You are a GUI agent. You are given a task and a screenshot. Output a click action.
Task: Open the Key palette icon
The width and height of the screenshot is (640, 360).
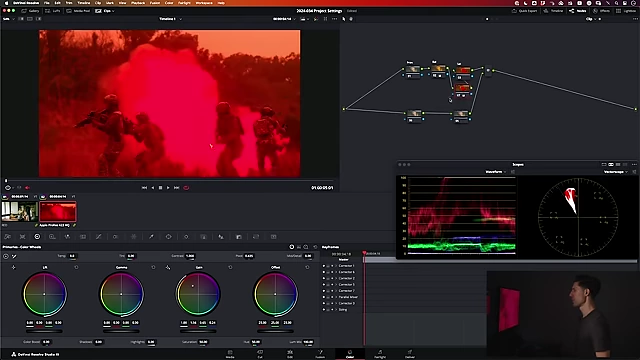click(x=239, y=237)
